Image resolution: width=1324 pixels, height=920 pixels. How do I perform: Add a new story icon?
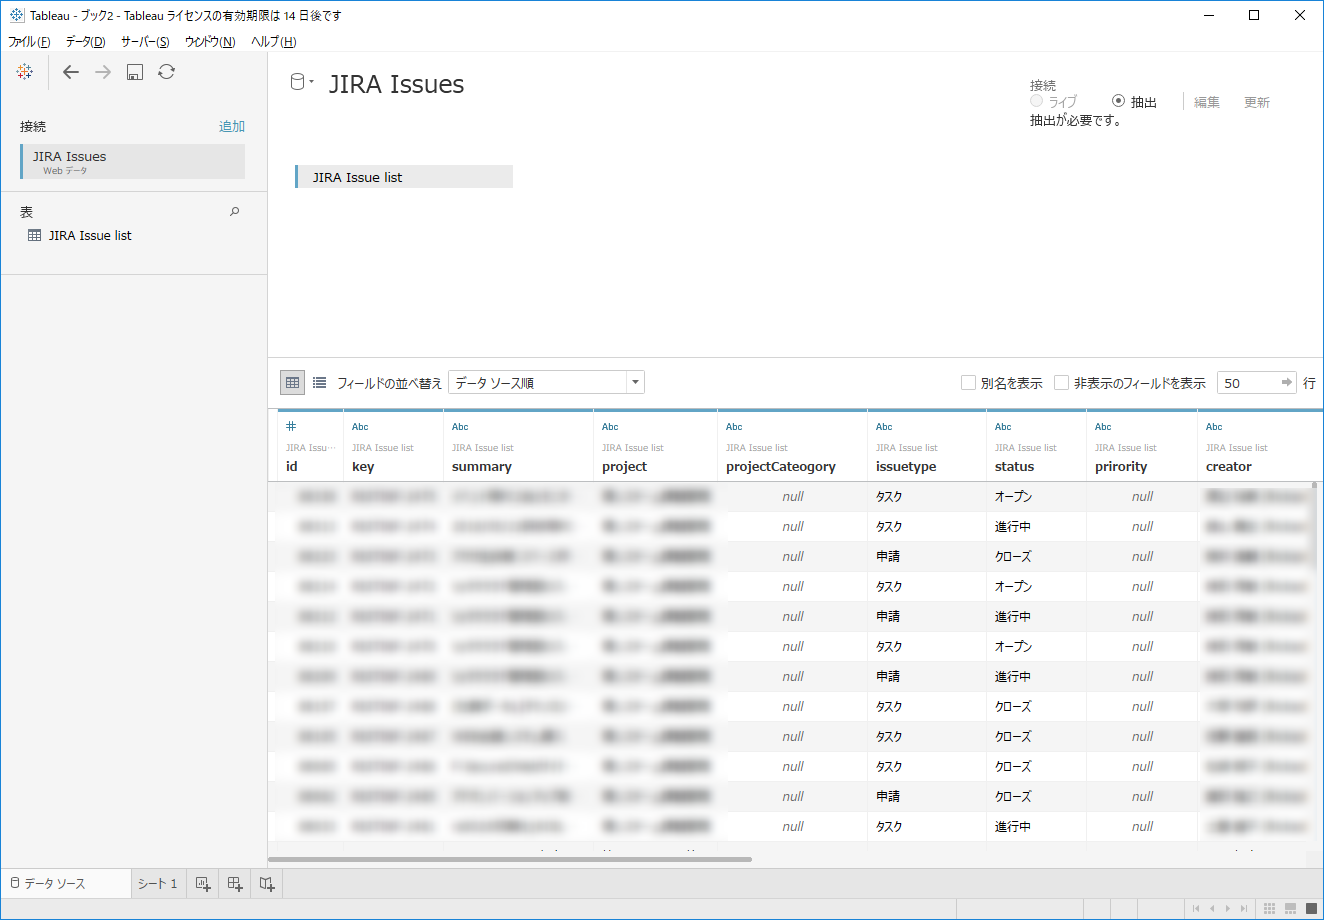pos(267,884)
